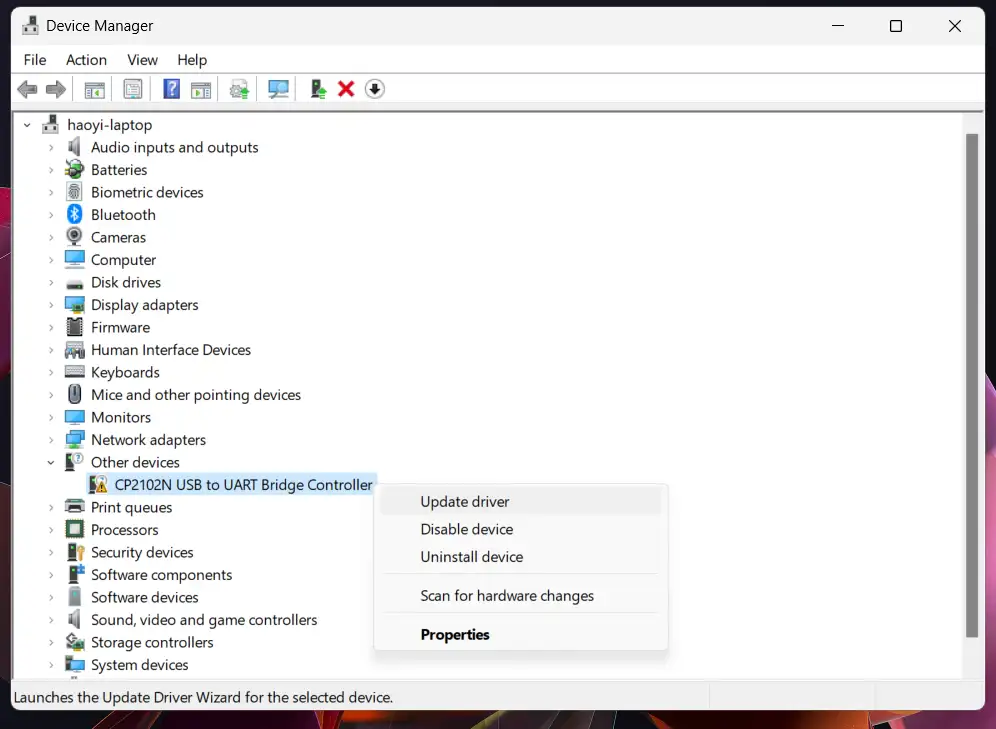Click the red Uninstall device toolbar icon
This screenshot has width=996, height=729.
pyautogui.click(x=345, y=89)
